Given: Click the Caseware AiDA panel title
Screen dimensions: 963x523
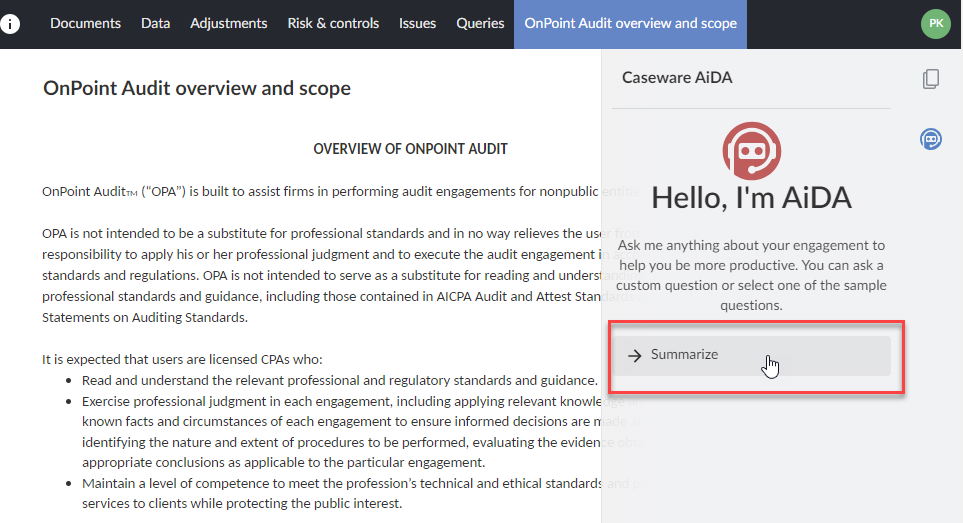Looking at the screenshot, I should (677, 78).
